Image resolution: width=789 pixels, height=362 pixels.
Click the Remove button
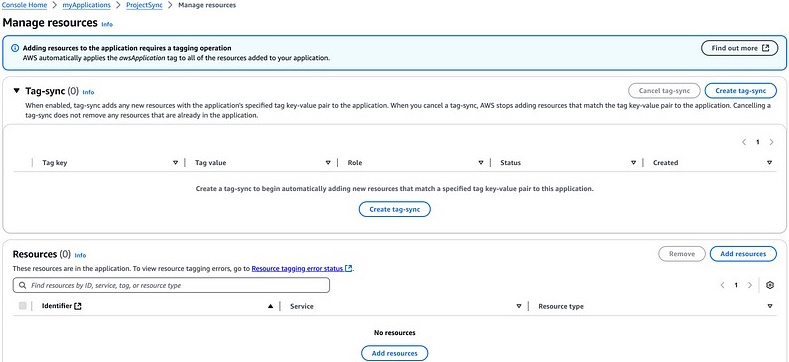point(682,254)
